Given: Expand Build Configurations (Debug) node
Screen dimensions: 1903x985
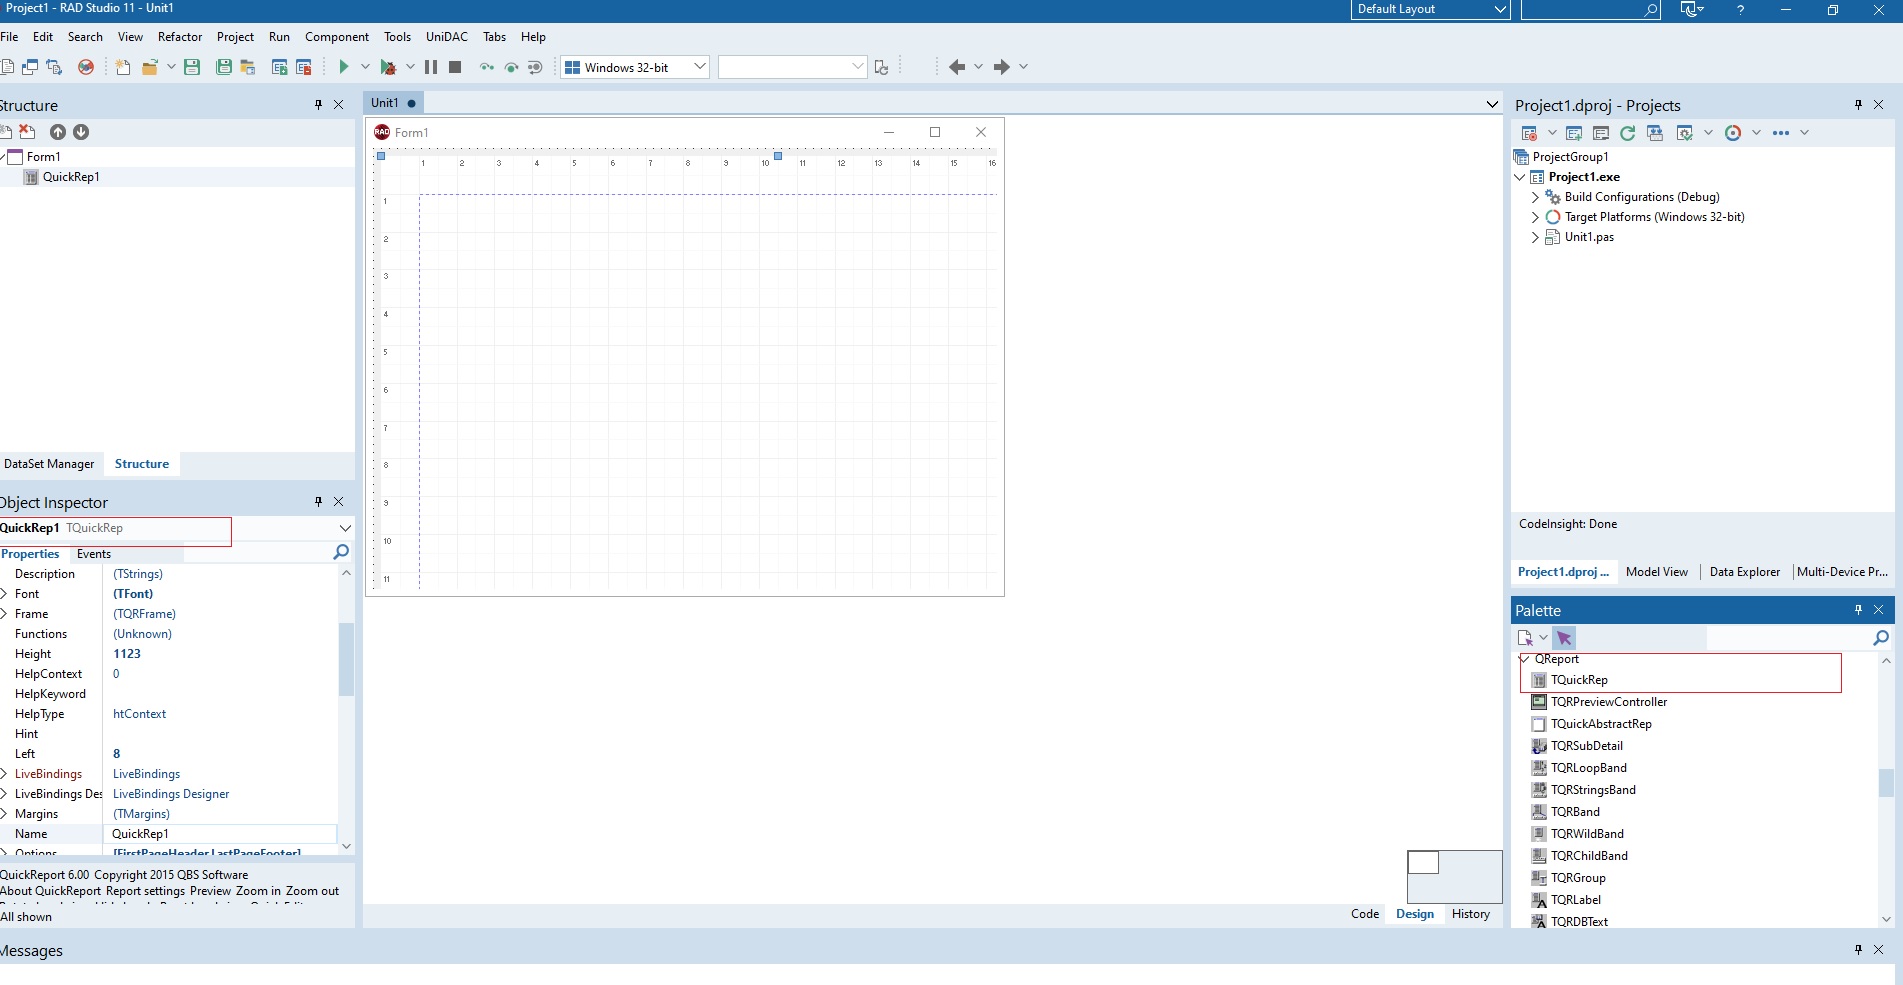Looking at the screenshot, I should coord(1535,197).
